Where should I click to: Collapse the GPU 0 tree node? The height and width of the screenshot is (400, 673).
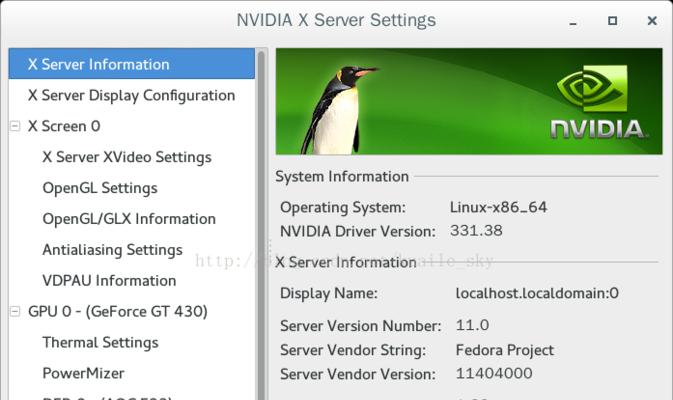click(x=15, y=312)
